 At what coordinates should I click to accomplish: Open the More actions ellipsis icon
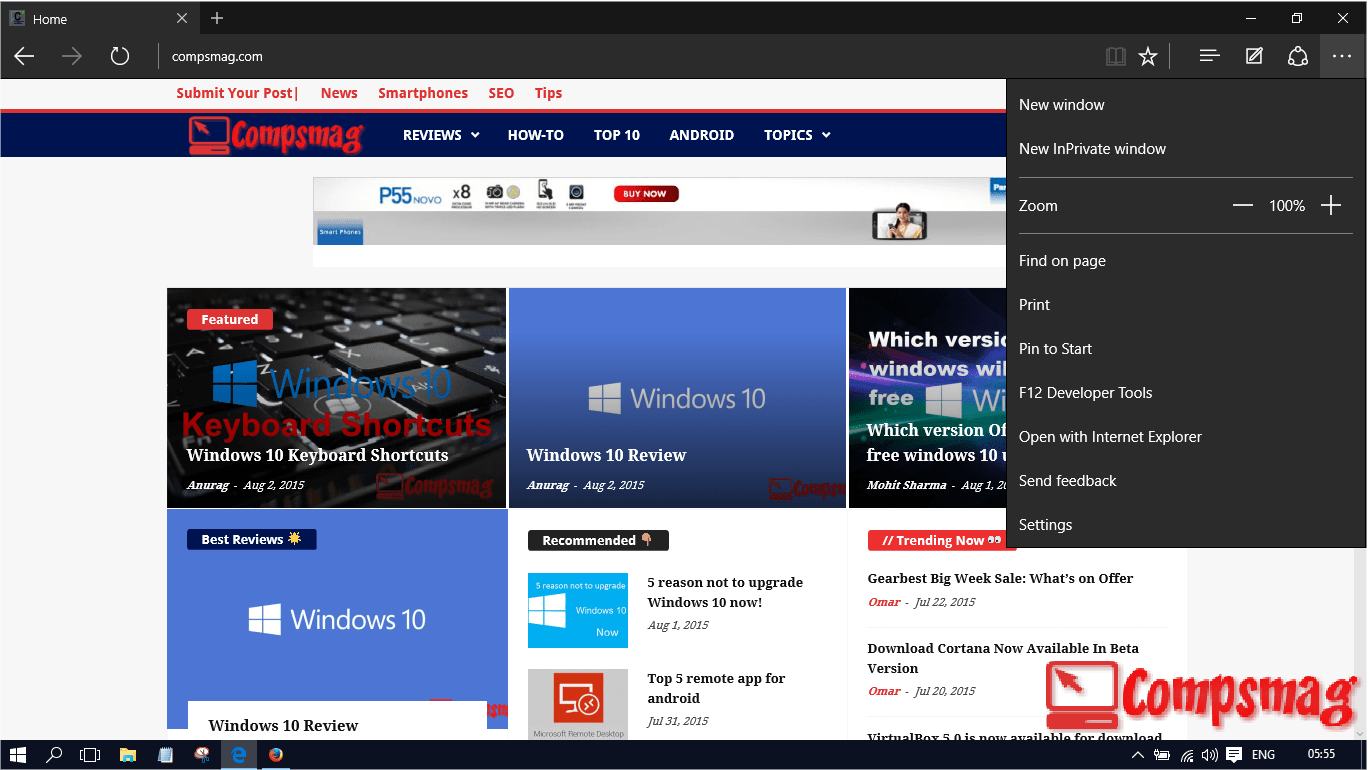point(1341,56)
